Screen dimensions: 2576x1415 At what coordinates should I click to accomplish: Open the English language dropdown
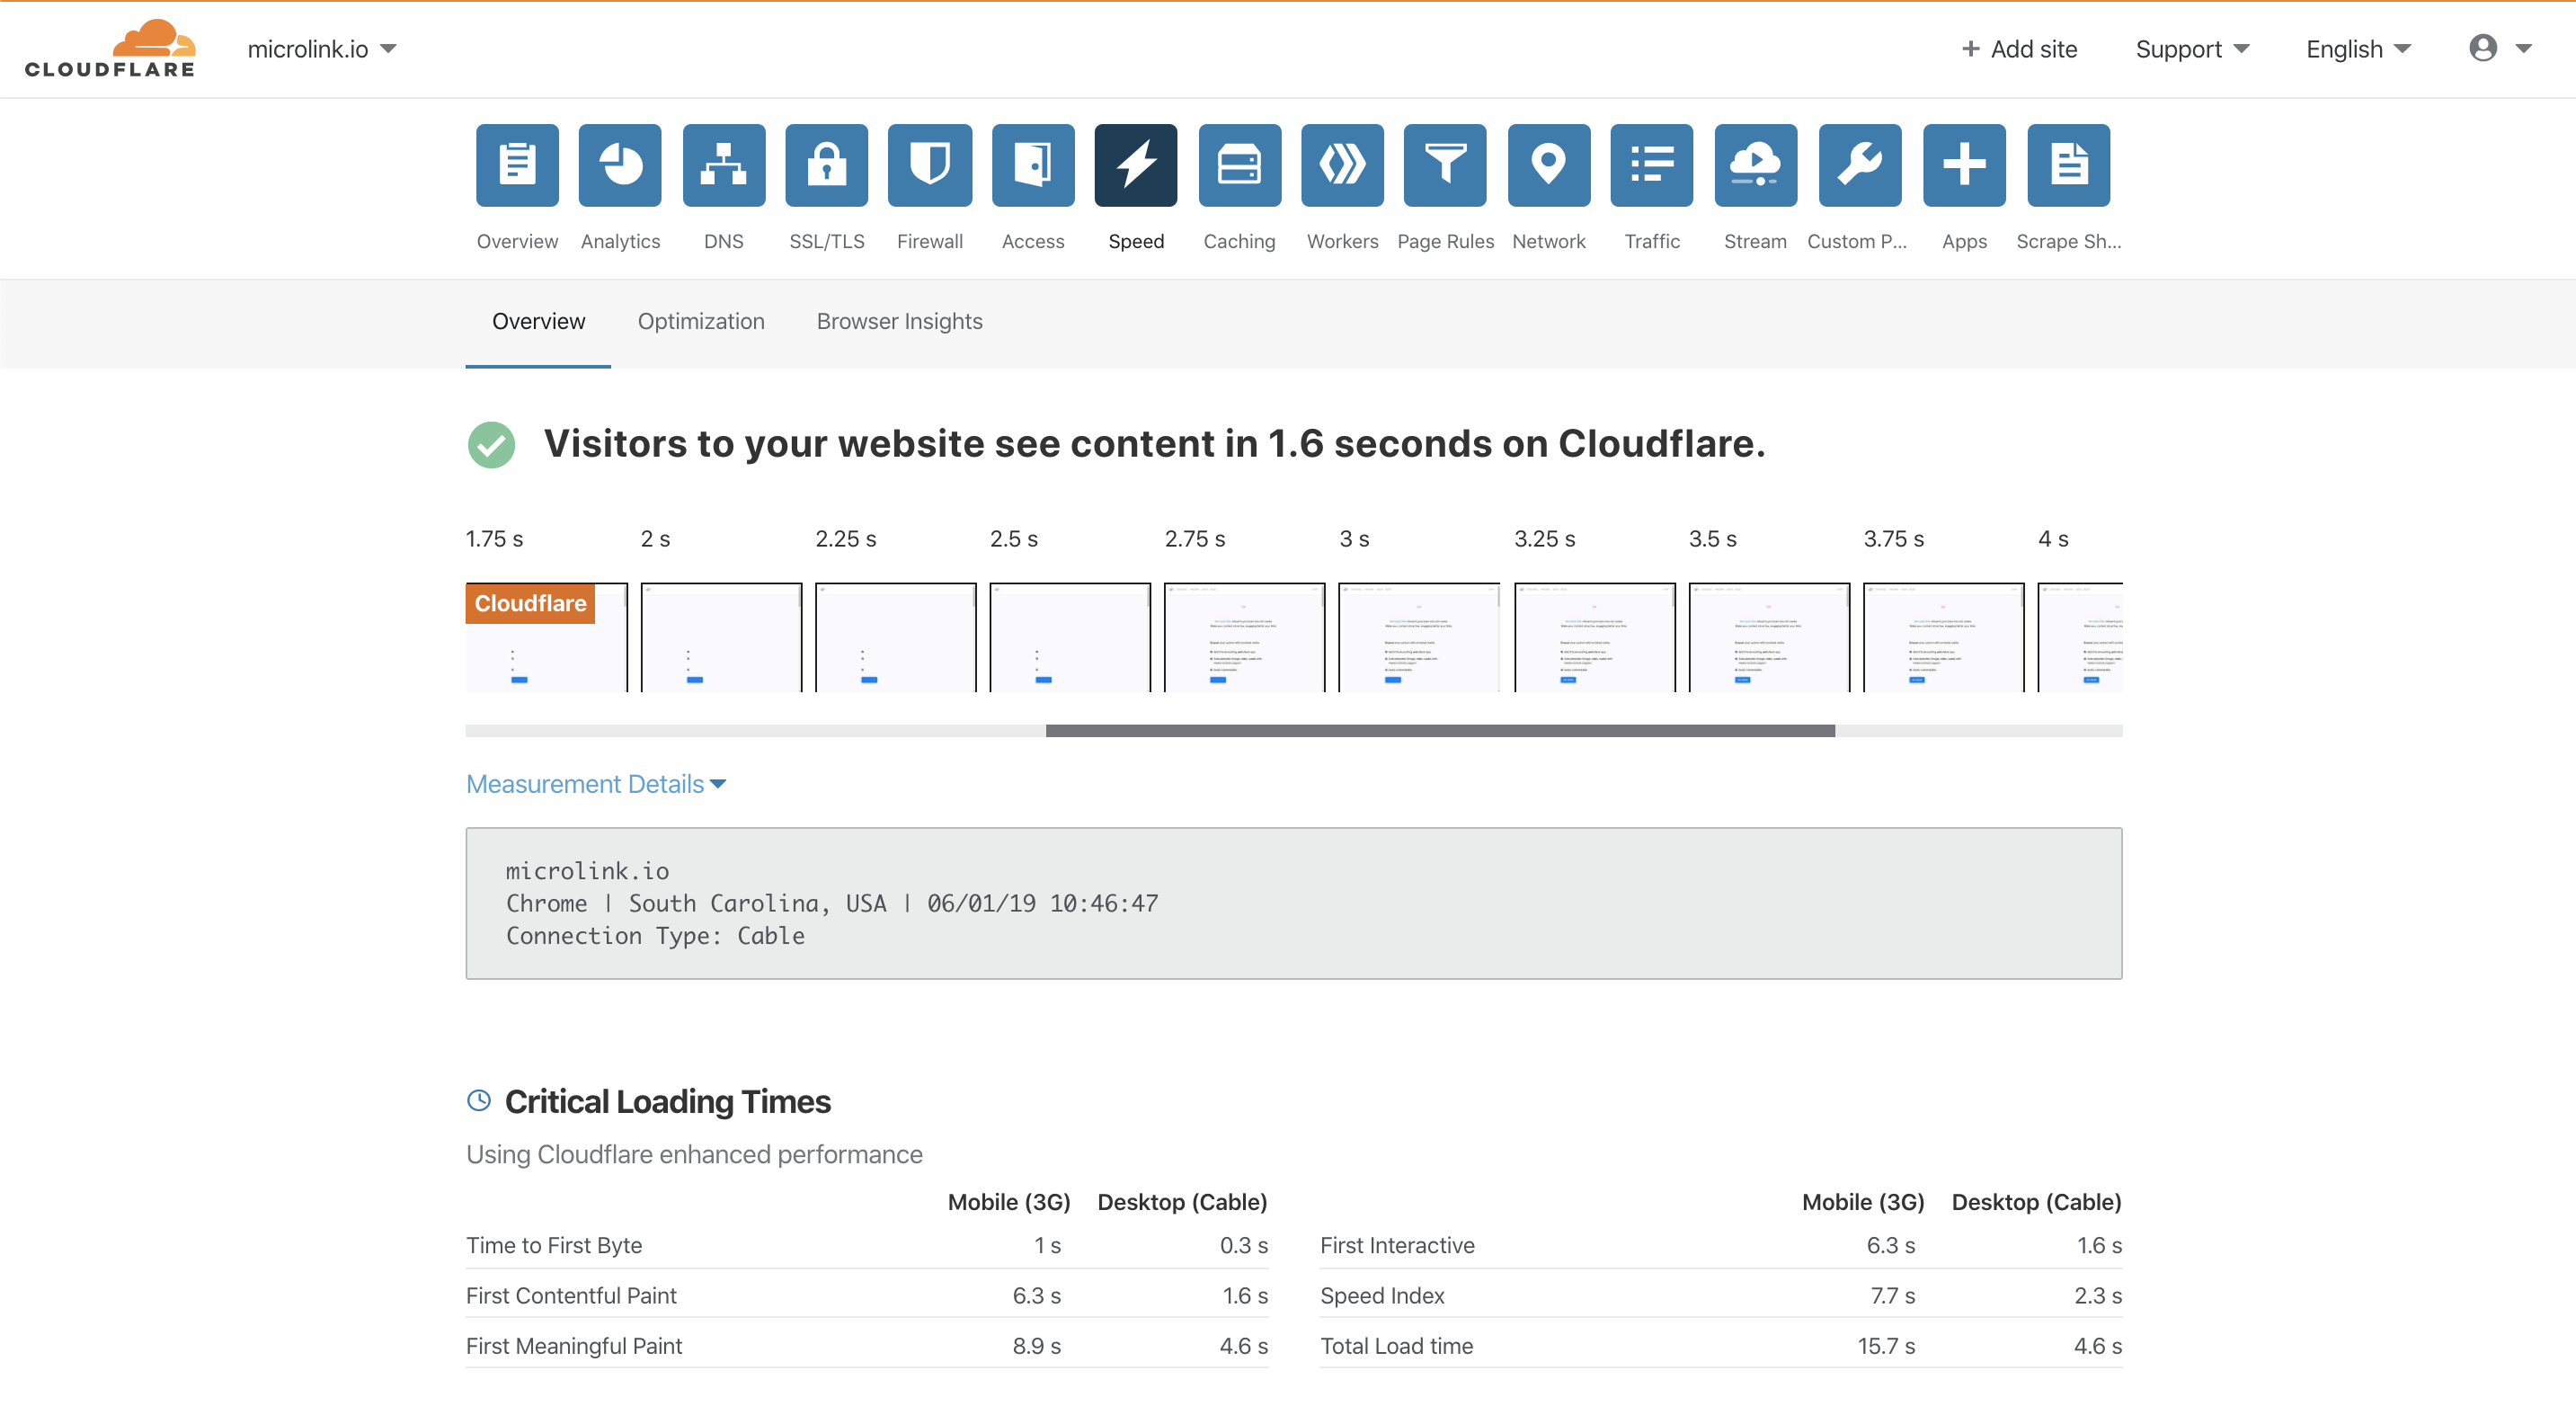click(2356, 48)
